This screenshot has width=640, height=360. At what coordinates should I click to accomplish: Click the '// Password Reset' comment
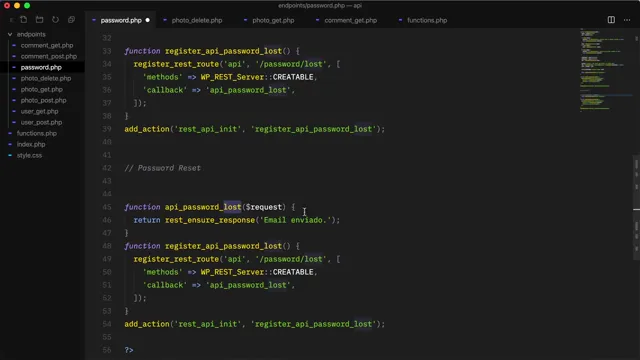162,168
